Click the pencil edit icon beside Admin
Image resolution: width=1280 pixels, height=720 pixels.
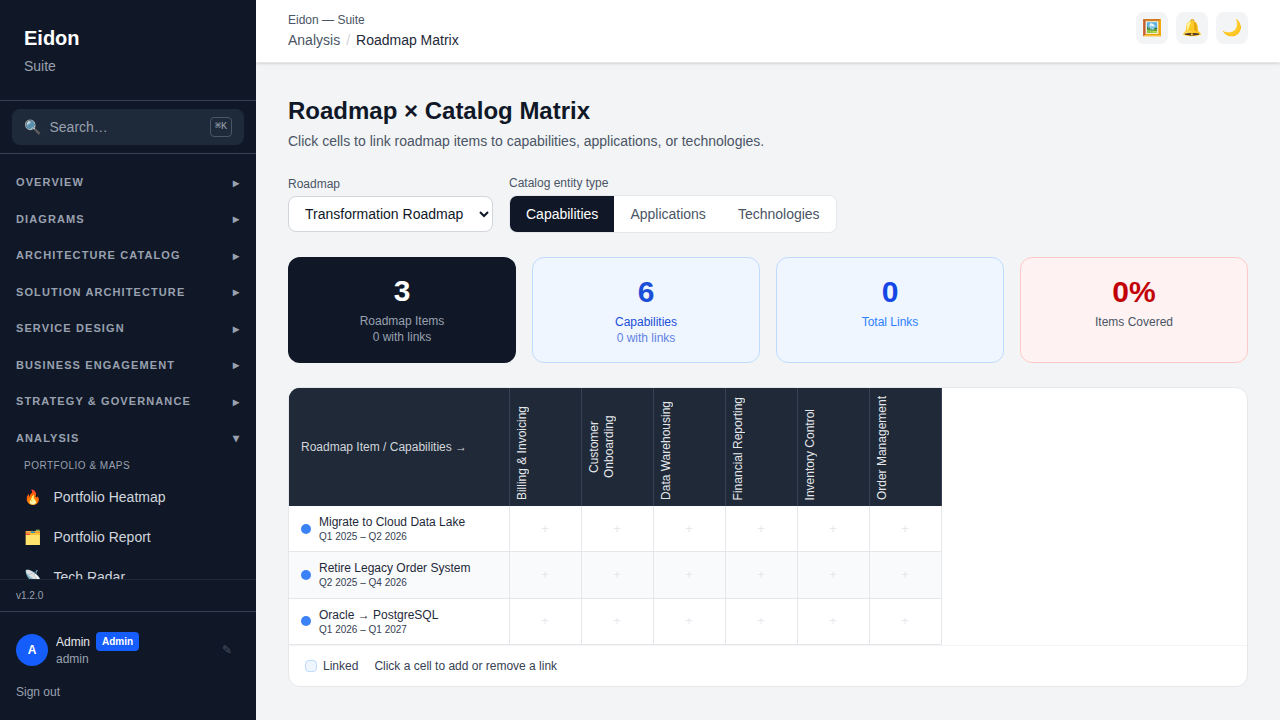(227, 650)
